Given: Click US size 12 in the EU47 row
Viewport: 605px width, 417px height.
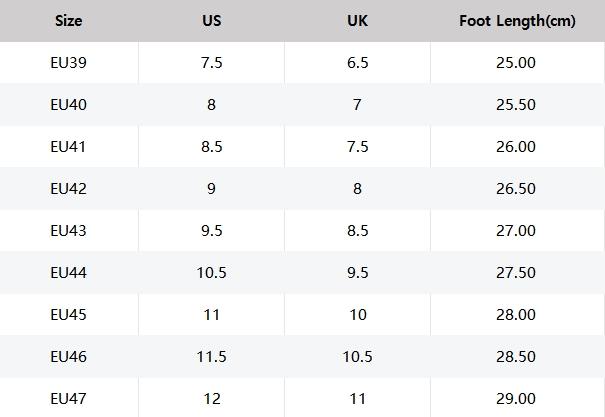Looking at the screenshot, I should coord(211,398).
